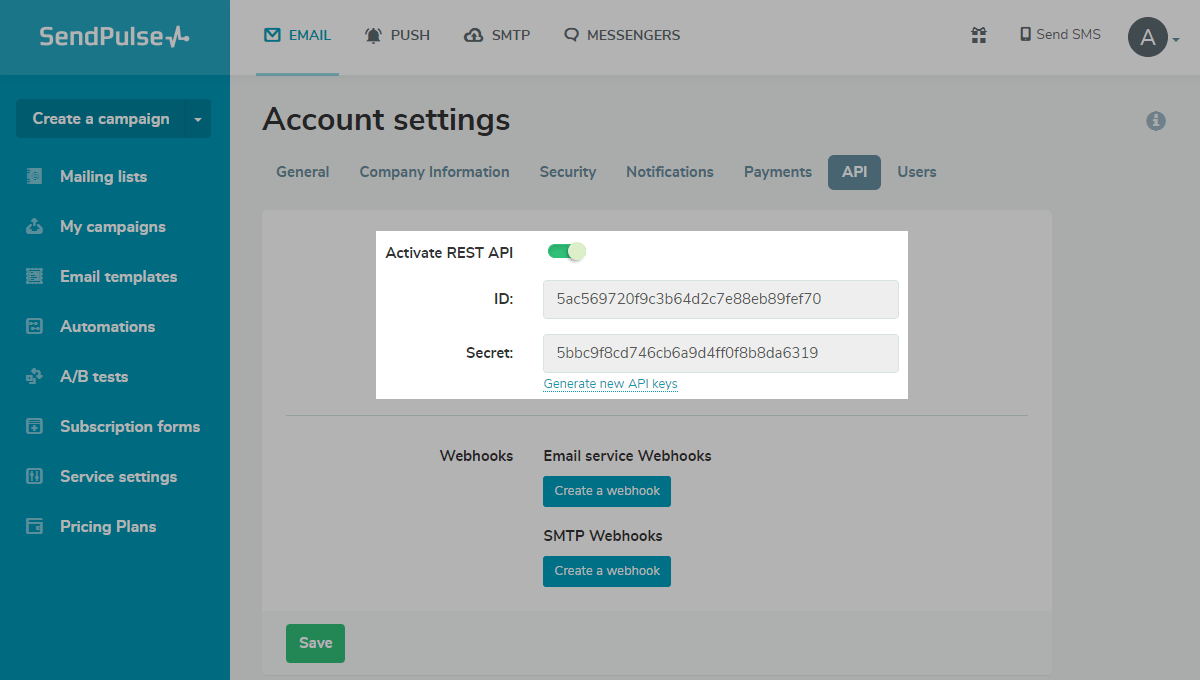Click the user avatar with letter A
The height and width of the screenshot is (680, 1200).
[1148, 38]
